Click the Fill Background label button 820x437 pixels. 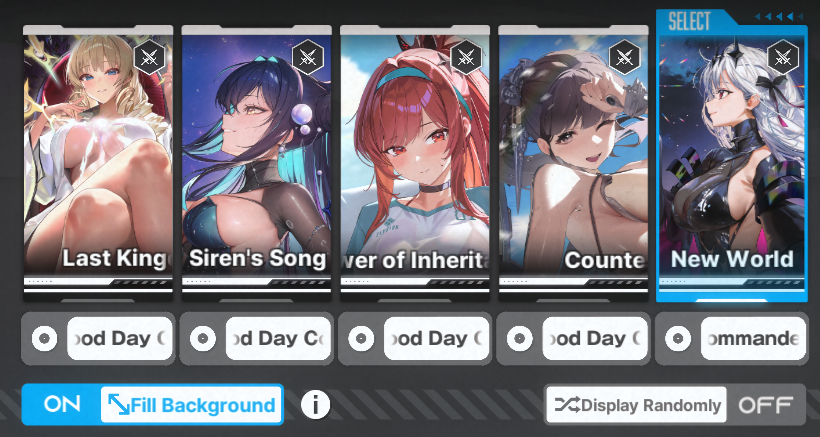click(191, 405)
